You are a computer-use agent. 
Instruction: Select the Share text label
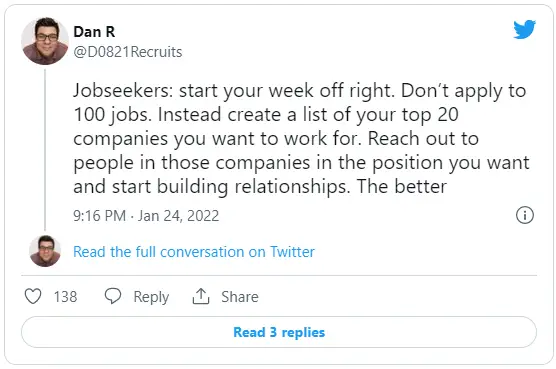(x=240, y=297)
